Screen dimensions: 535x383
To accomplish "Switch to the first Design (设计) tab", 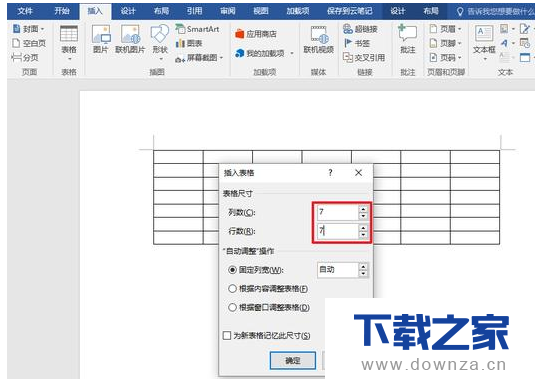I will click(128, 11).
